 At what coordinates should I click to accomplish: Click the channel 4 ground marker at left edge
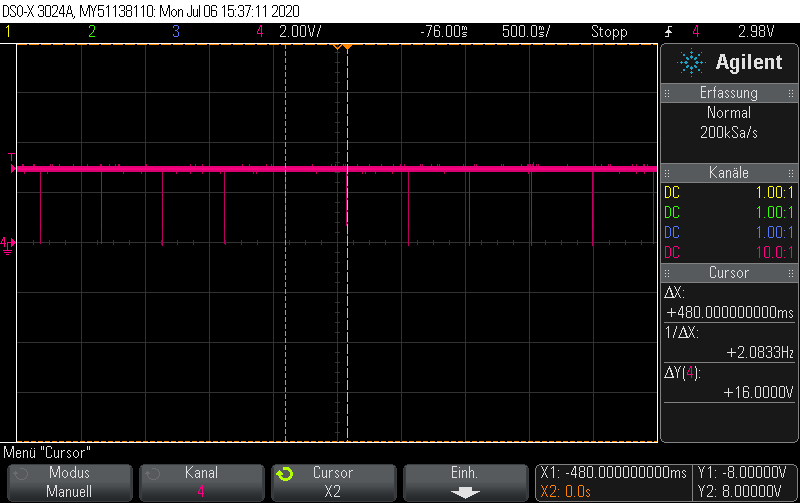7,244
